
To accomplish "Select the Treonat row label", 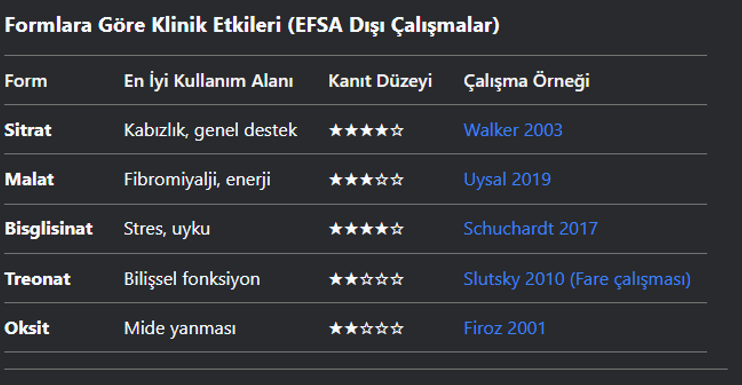I will 37,279.
